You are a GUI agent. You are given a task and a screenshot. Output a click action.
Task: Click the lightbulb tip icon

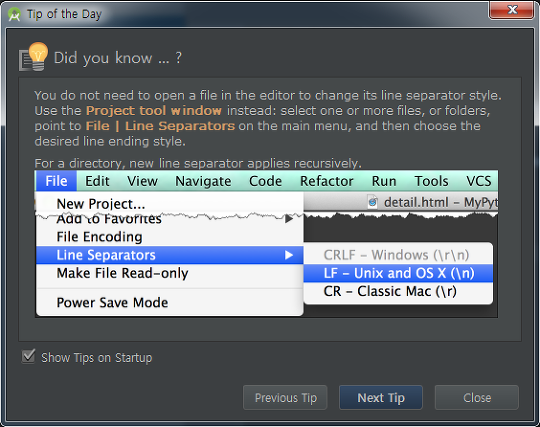click(x=33, y=57)
